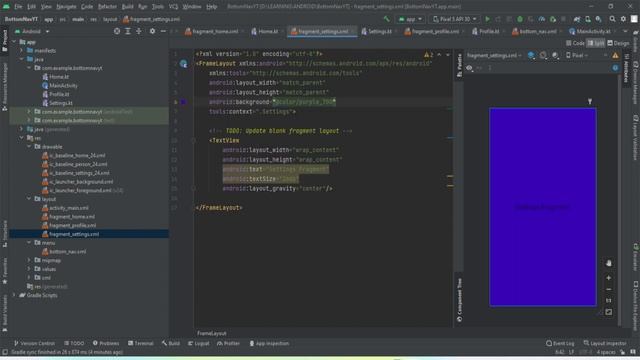Toggle the view options eye icon in preview

469,68
